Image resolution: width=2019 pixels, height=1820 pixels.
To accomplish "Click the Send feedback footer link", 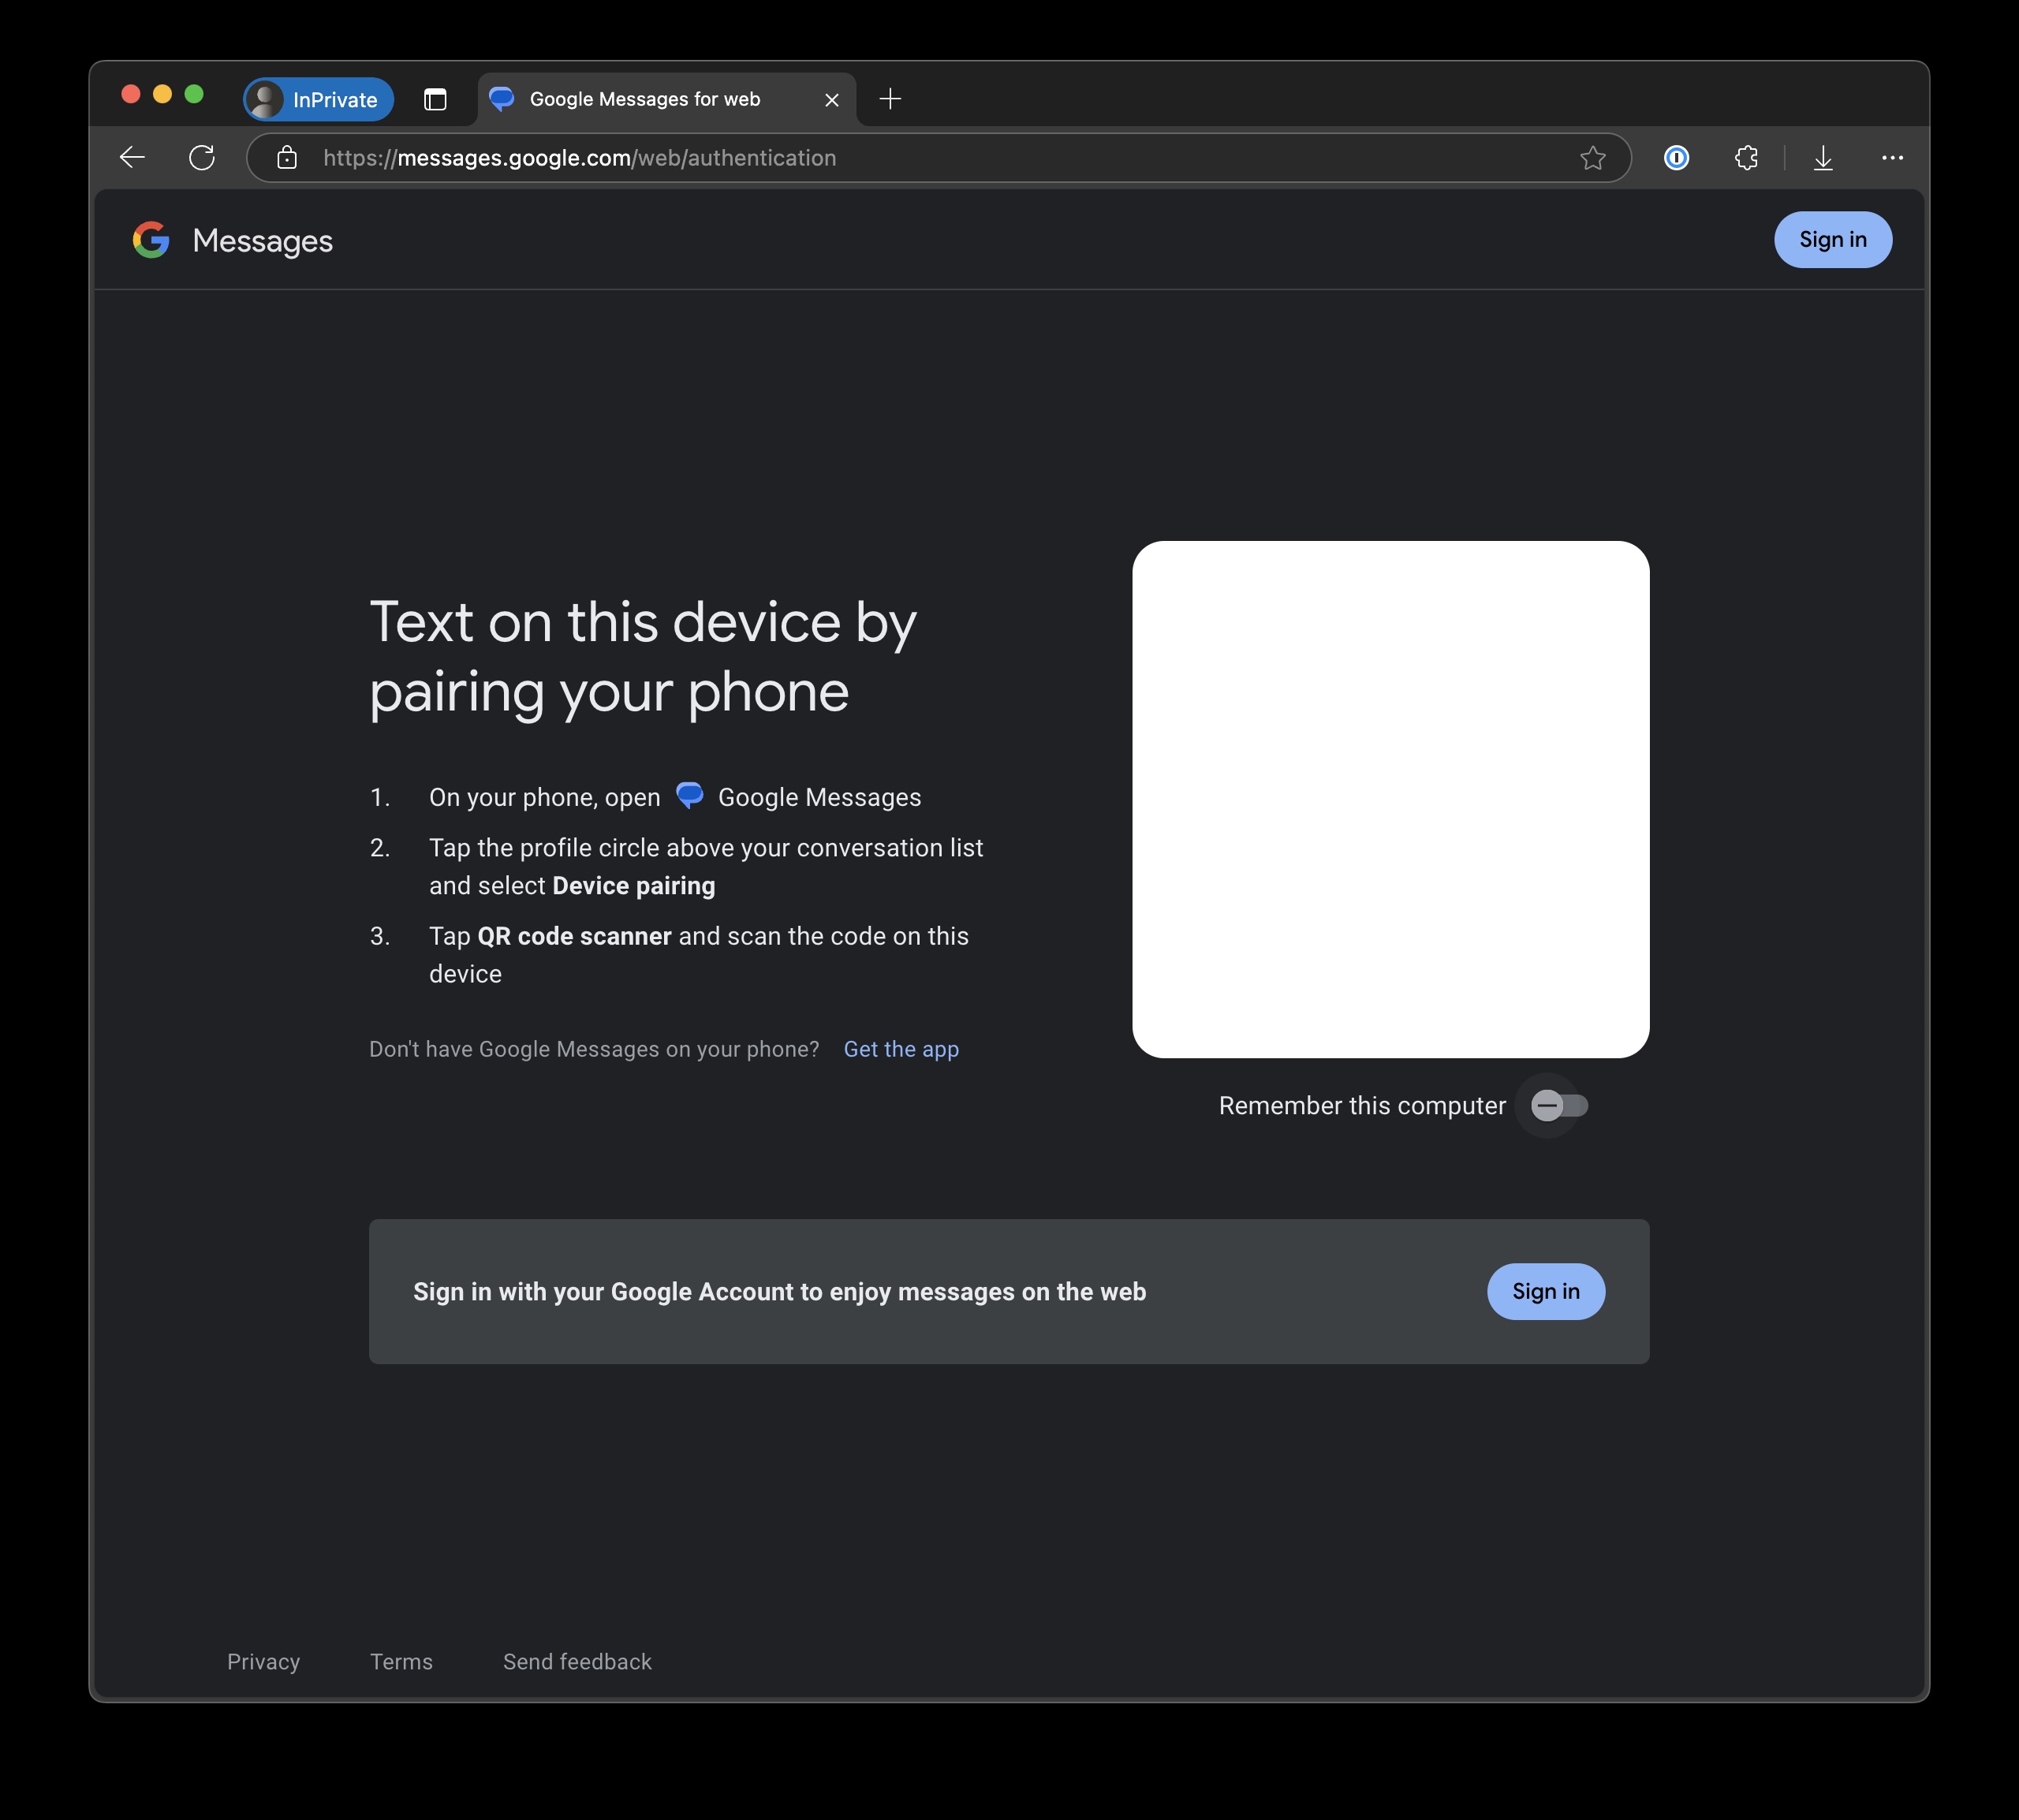I will pos(577,1660).
